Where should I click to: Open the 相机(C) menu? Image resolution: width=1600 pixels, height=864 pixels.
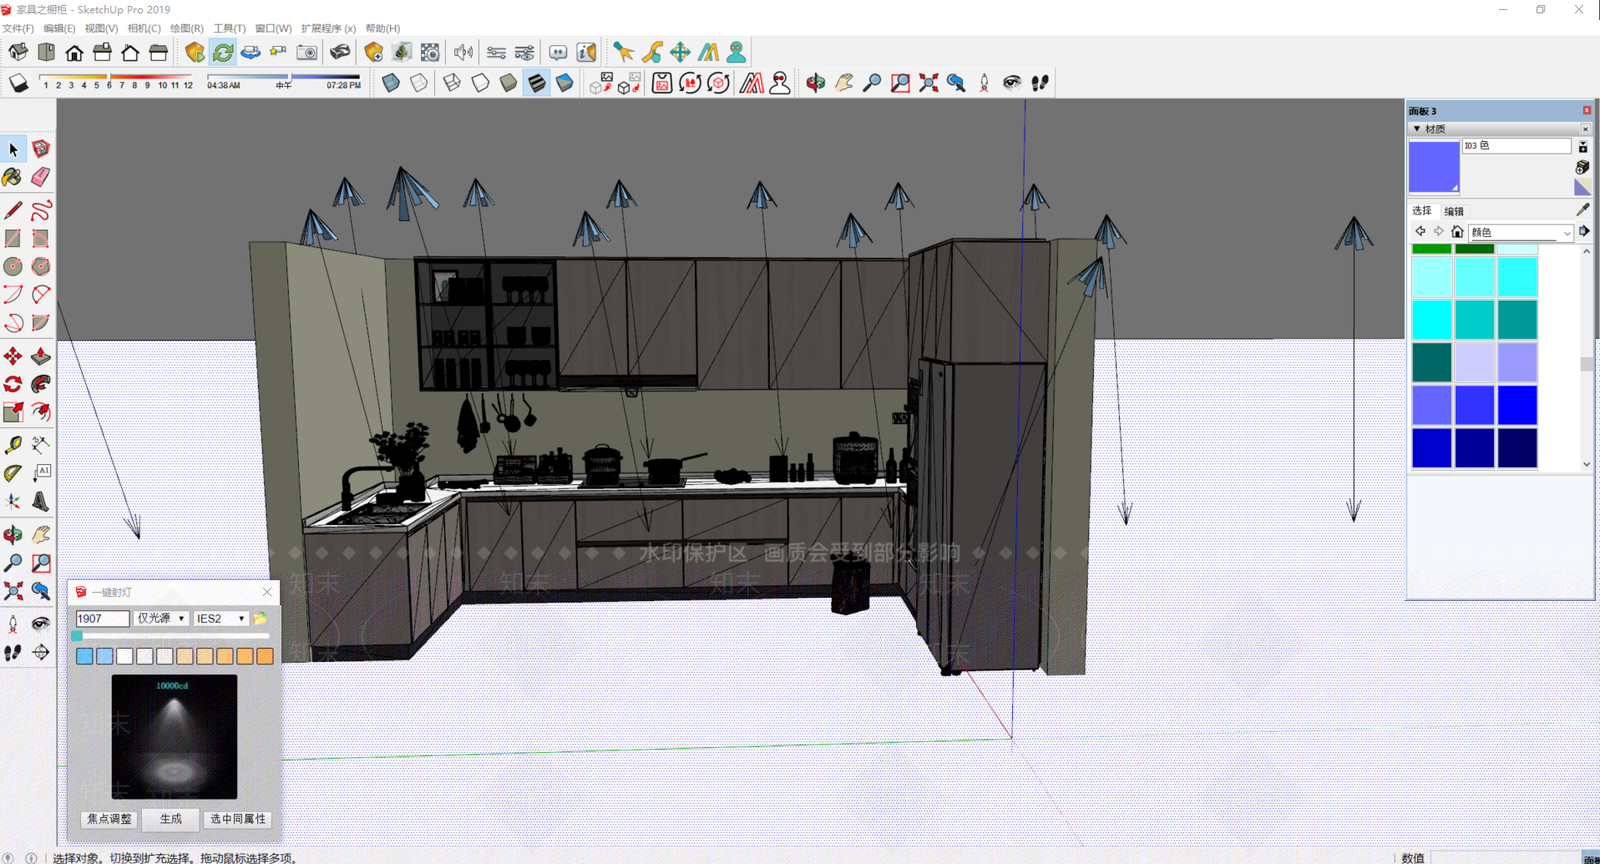click(144, 28)
